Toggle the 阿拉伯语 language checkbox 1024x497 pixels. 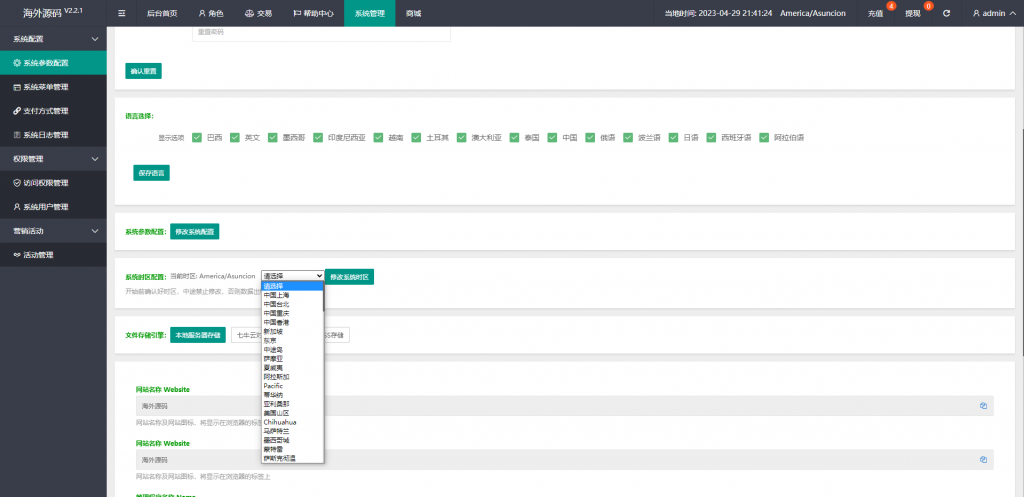tap(764, 137)
